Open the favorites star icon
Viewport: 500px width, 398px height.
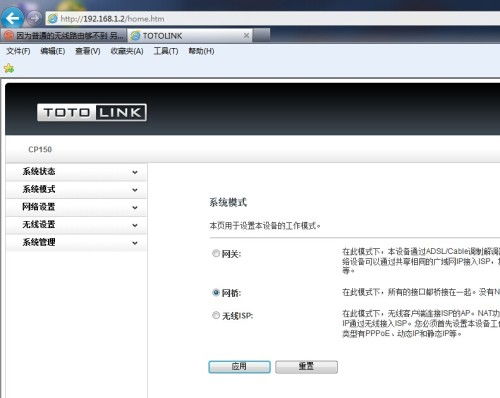9,69
